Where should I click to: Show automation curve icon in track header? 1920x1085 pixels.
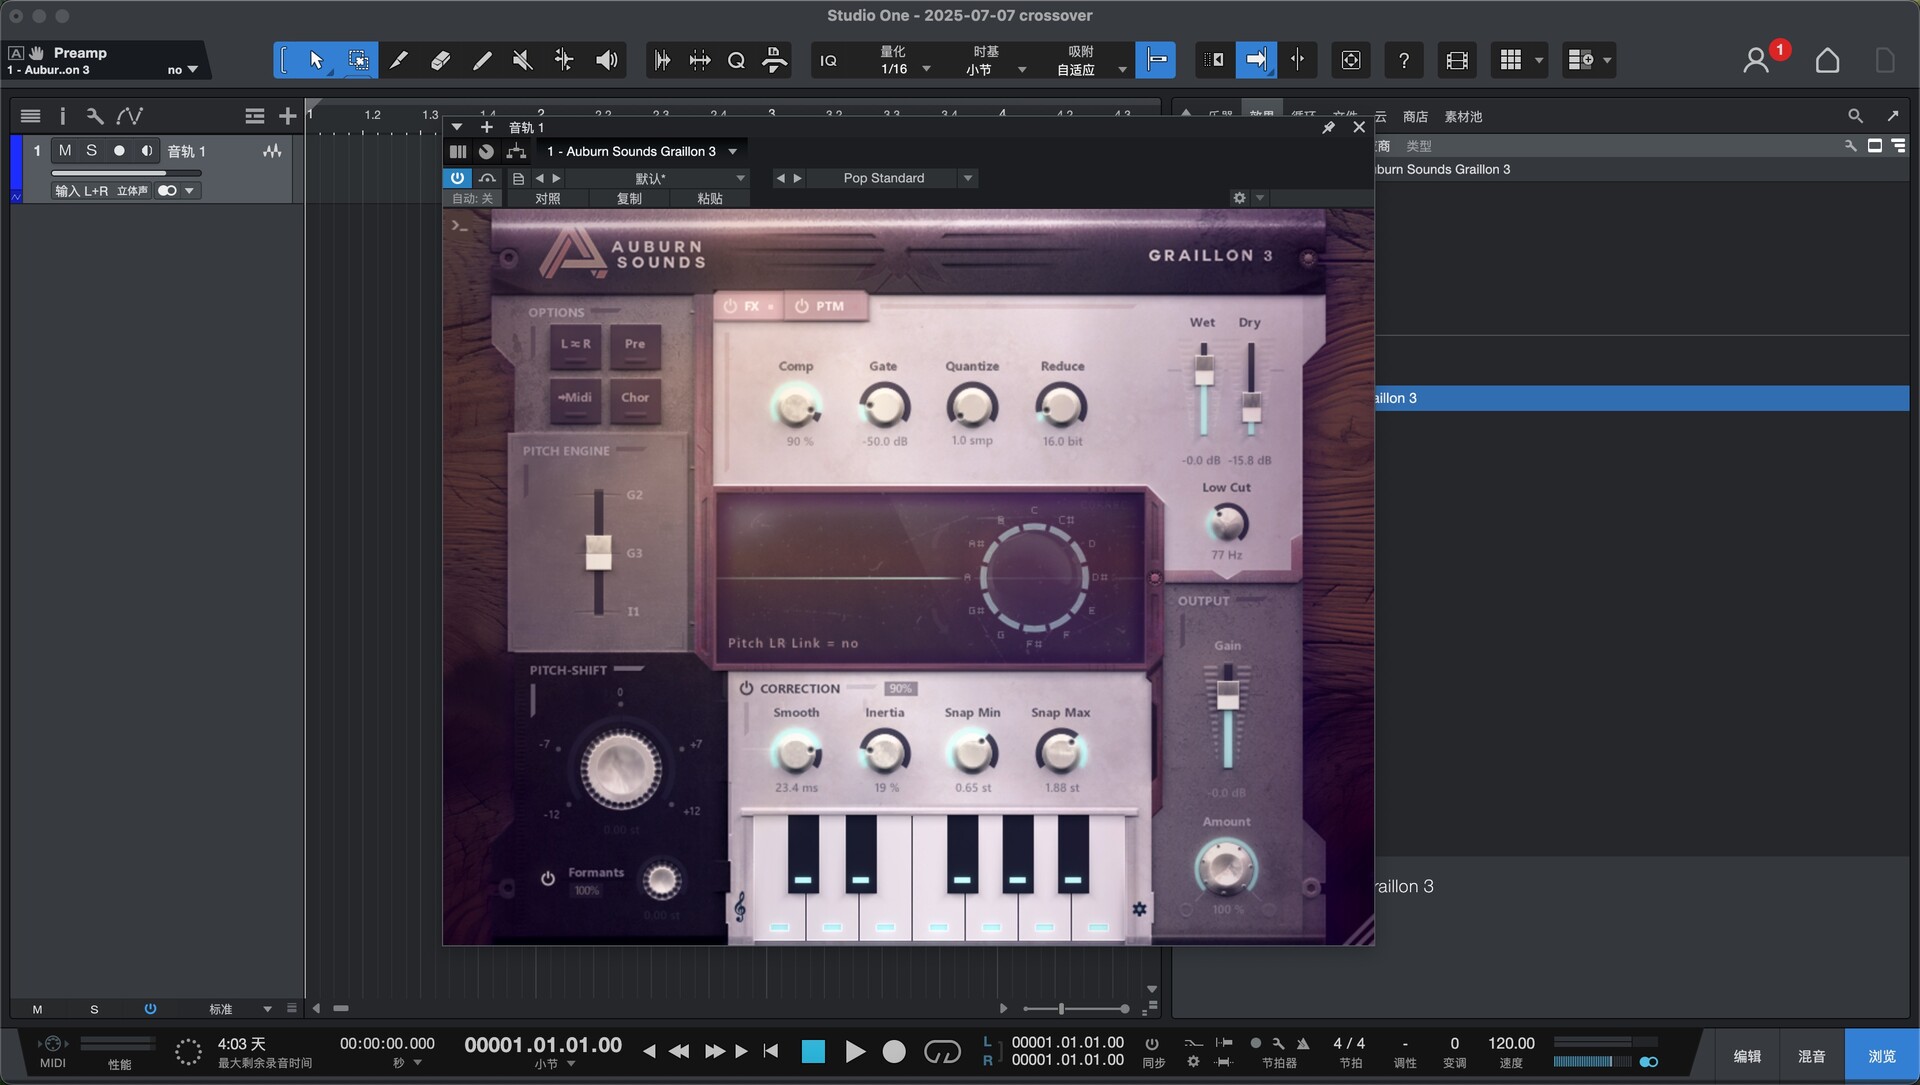(x=129, y=116)
